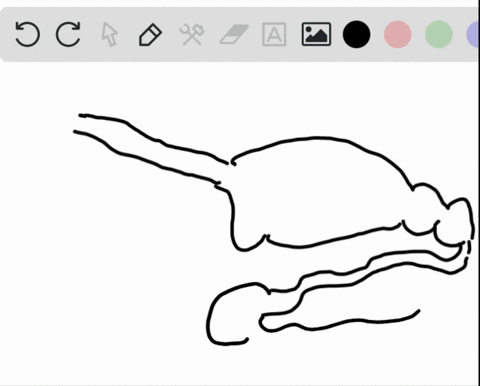Select the pointer selection tool

(109, 34)
